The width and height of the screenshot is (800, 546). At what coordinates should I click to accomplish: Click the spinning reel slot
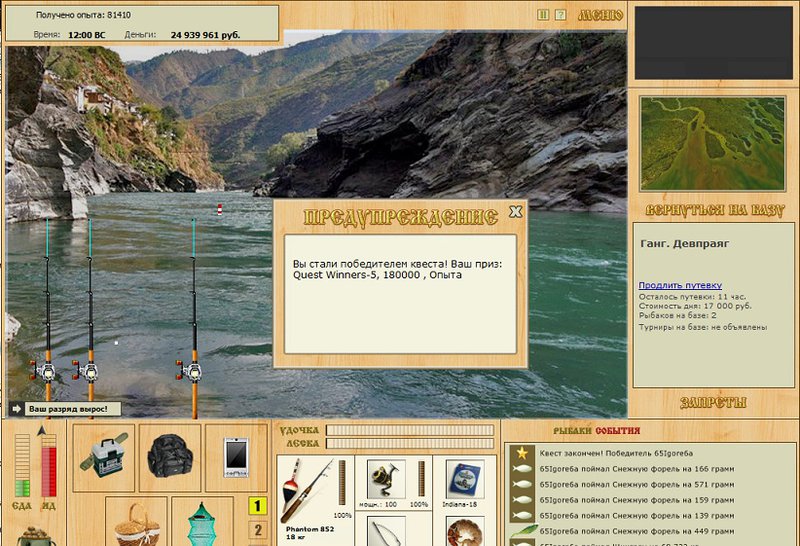point(386,479)
